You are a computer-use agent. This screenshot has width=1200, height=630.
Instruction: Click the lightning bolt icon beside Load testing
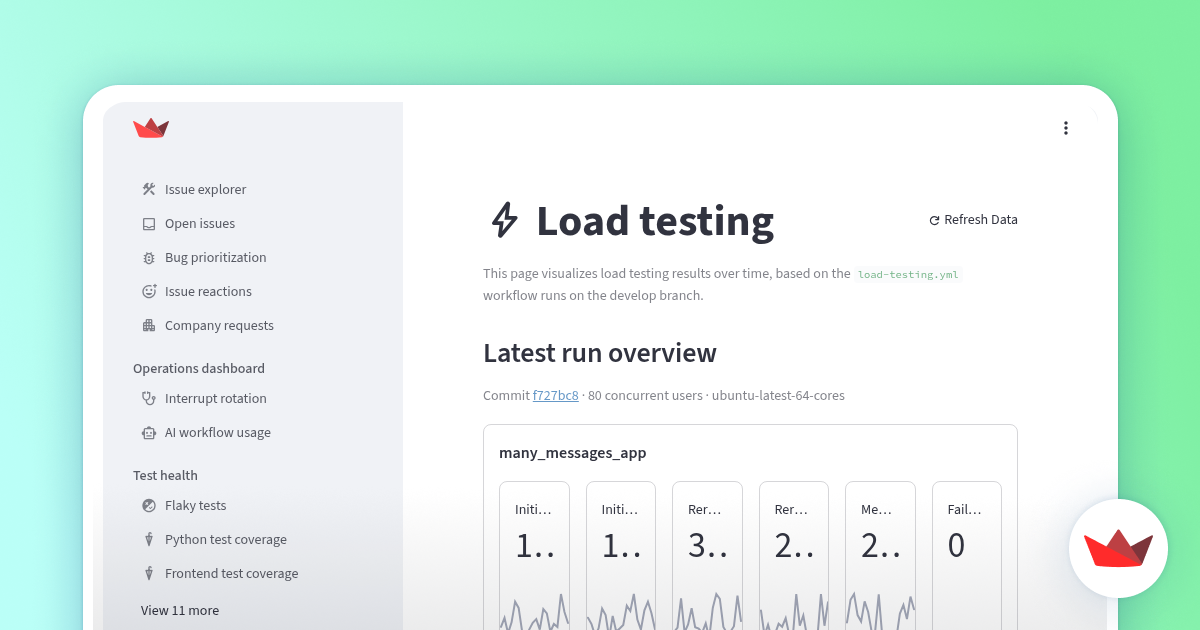click(x=504, y=220)
